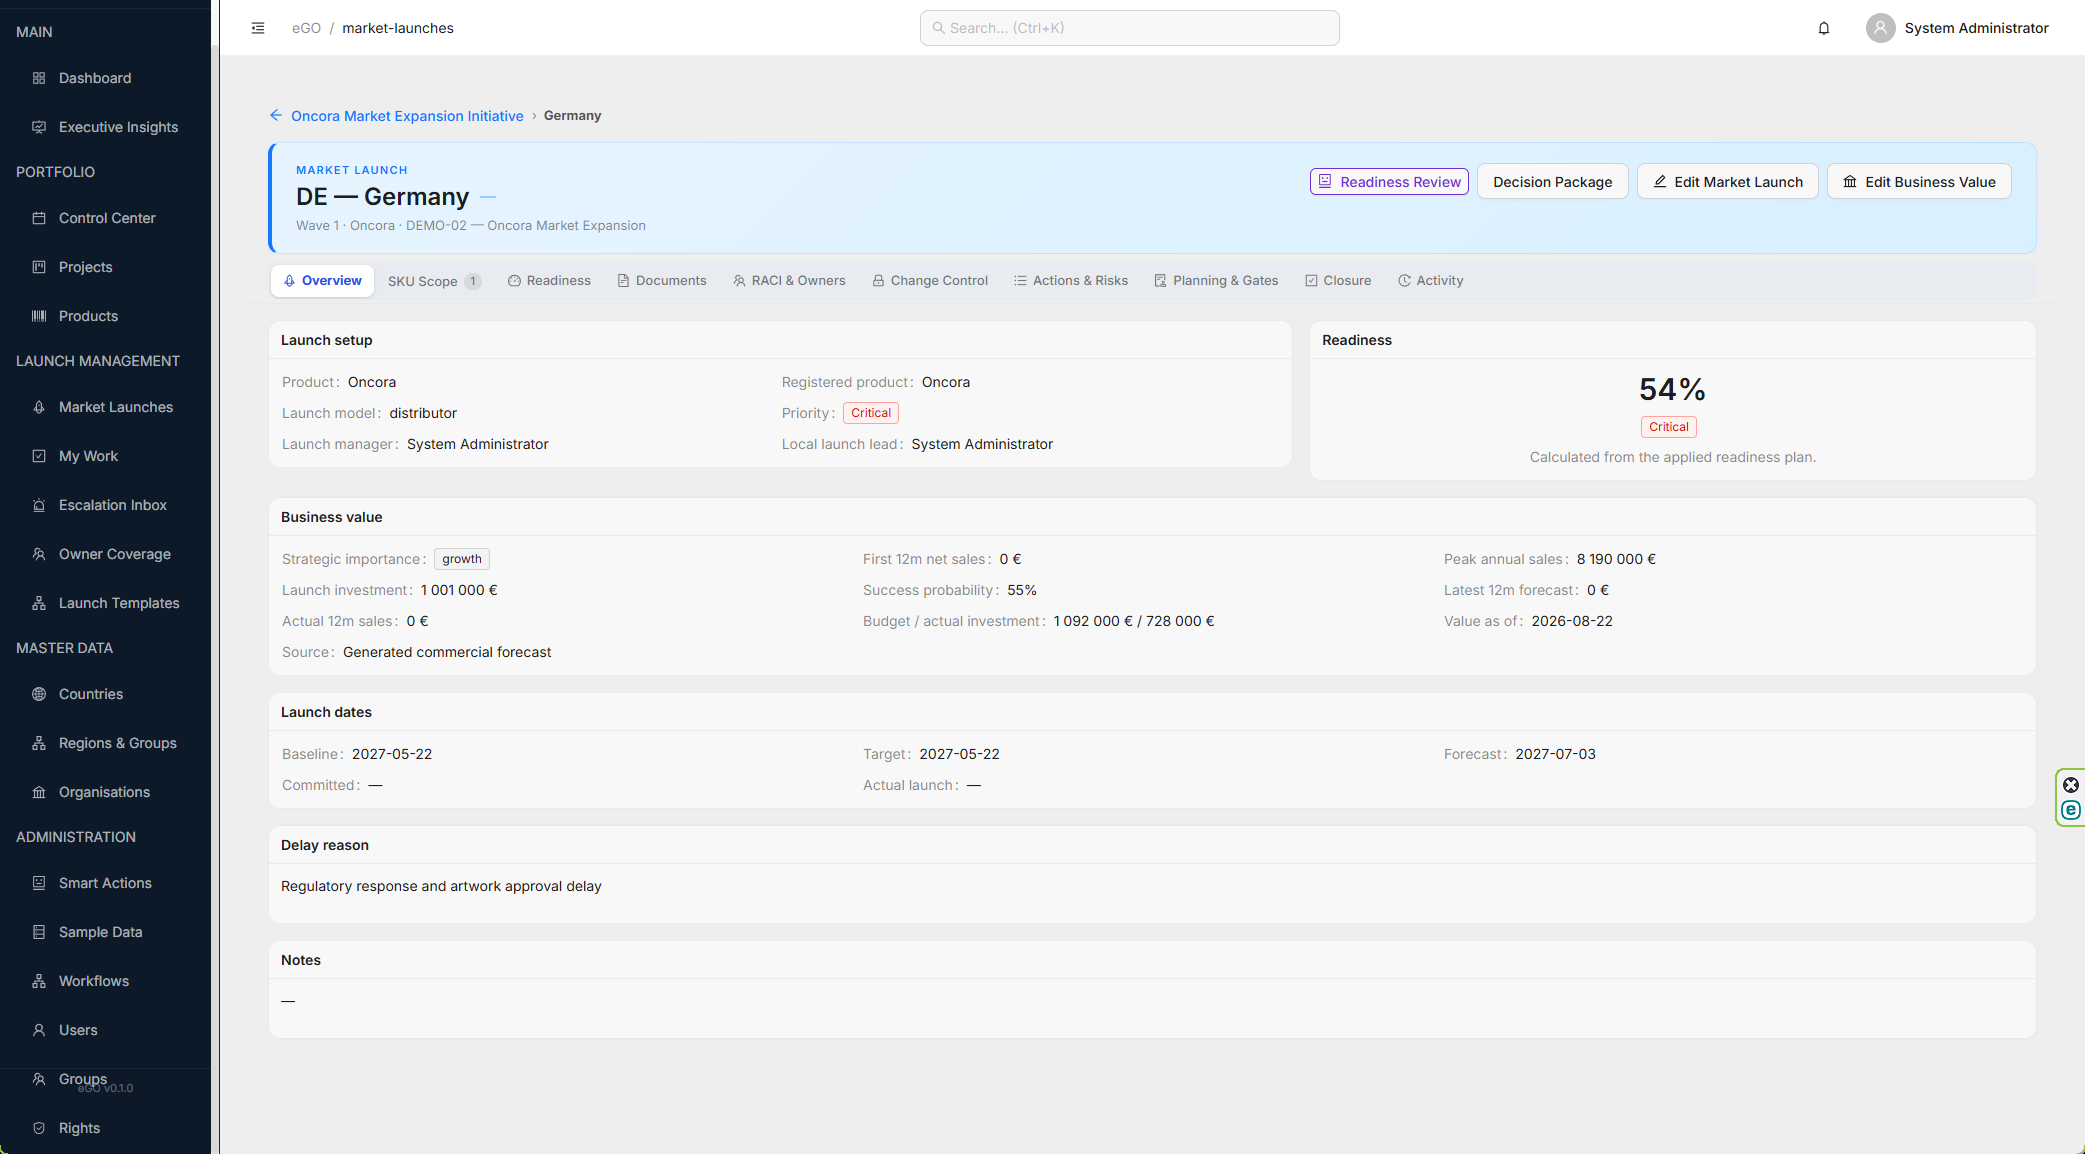The width and height of the screenshot is (2085, 1154).
Task: Click Edit Market Launch button
Action: [x=1727, y=182]
